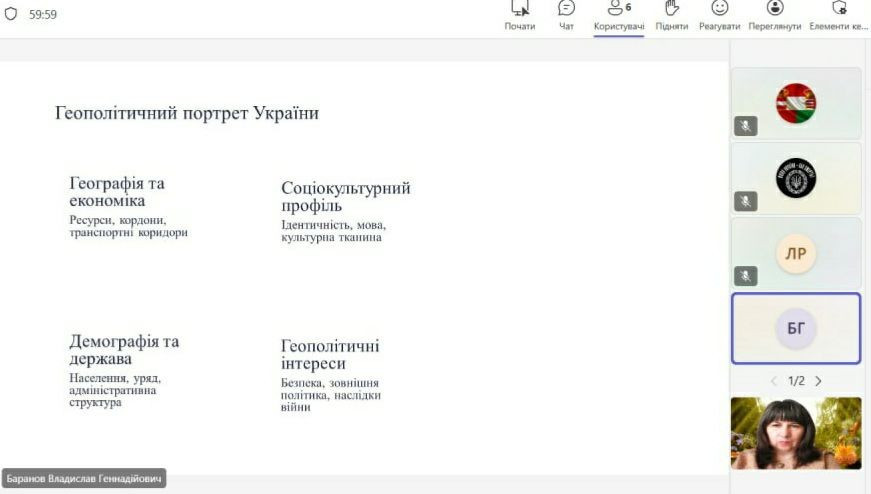871x494 pixels.
Task: Click muted mic icon on ЛР tile
Action: (x=745, y=276)
